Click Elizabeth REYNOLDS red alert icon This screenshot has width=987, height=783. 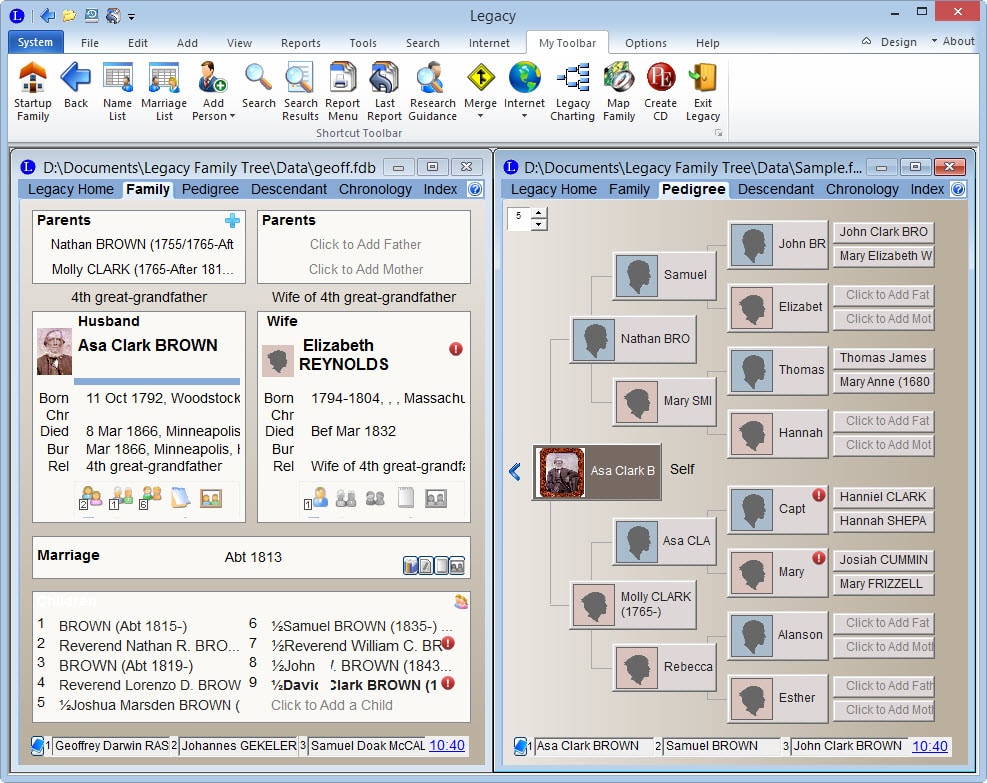point(456,349)
